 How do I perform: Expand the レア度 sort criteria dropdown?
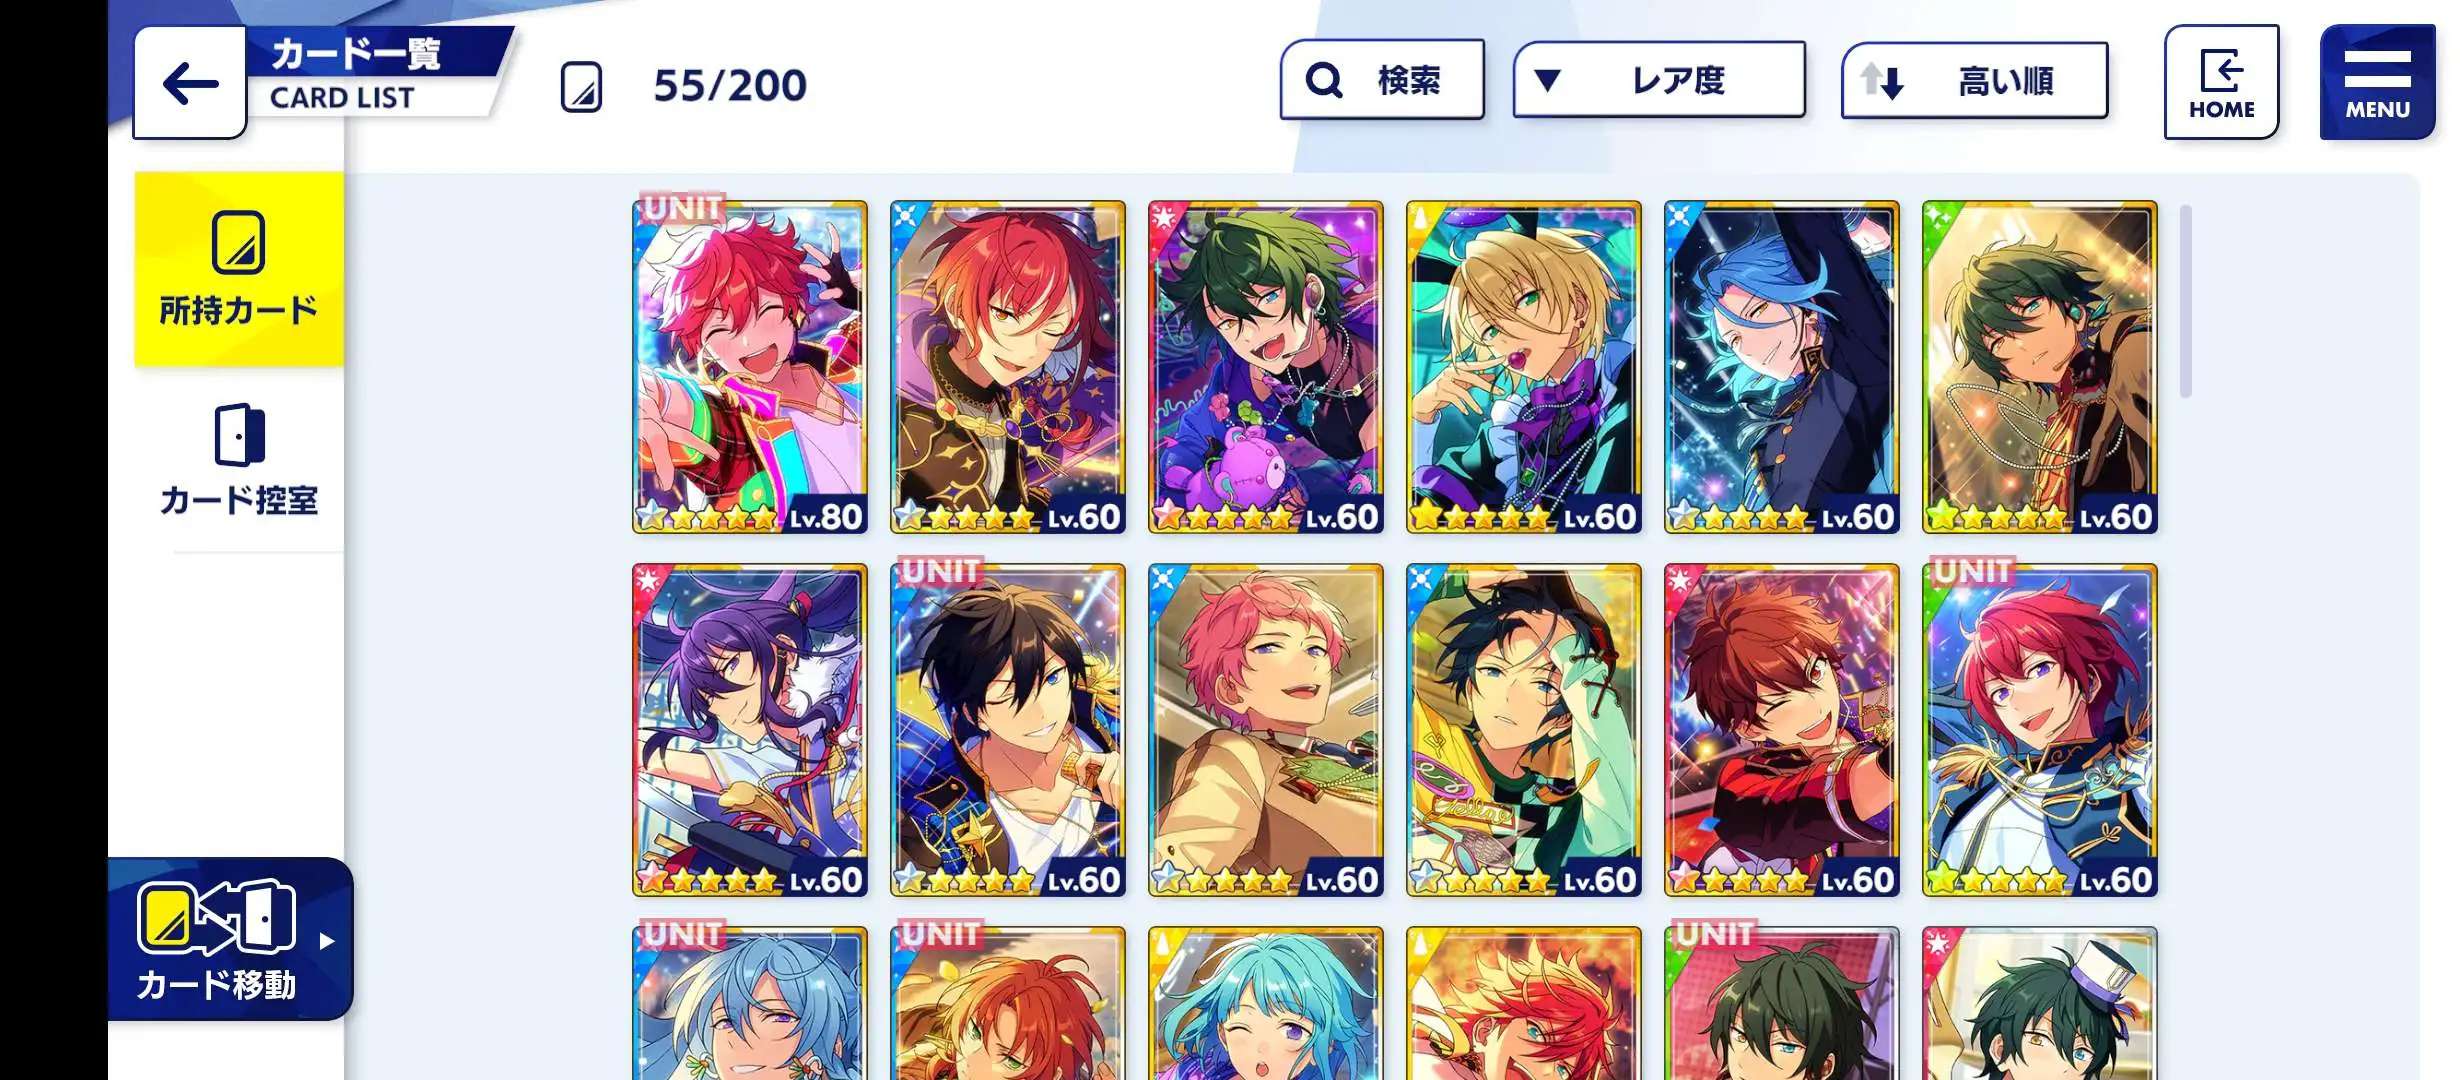1659,80
